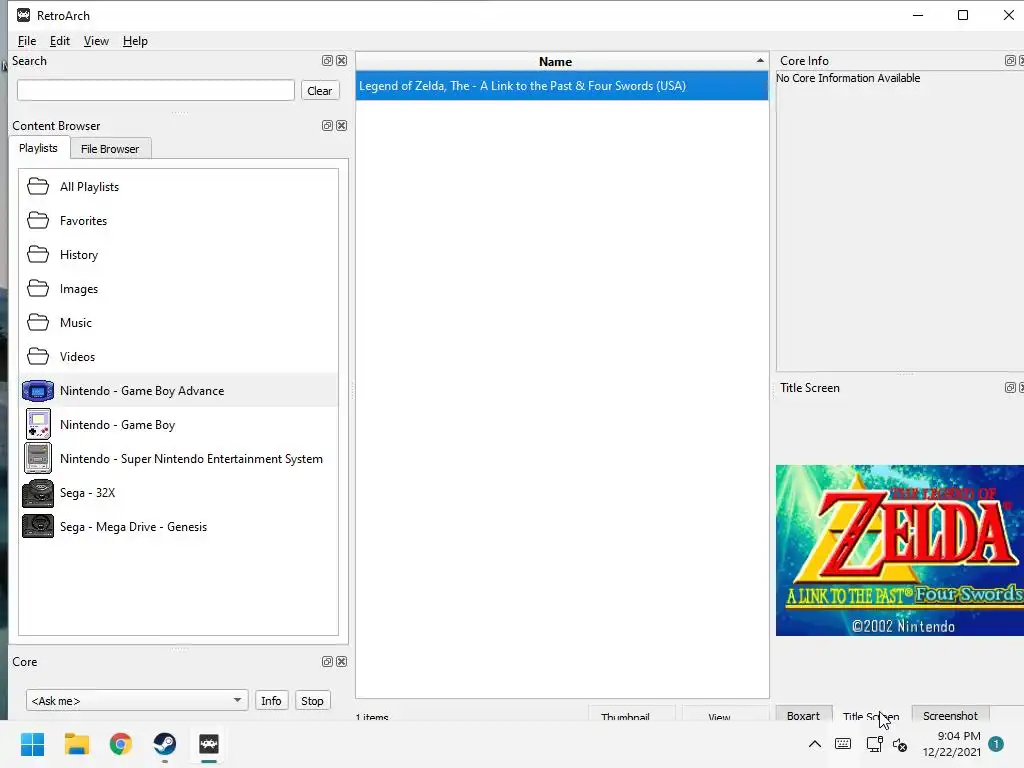
Task: Open the Favorites playlist
Action: pos(178,221)
